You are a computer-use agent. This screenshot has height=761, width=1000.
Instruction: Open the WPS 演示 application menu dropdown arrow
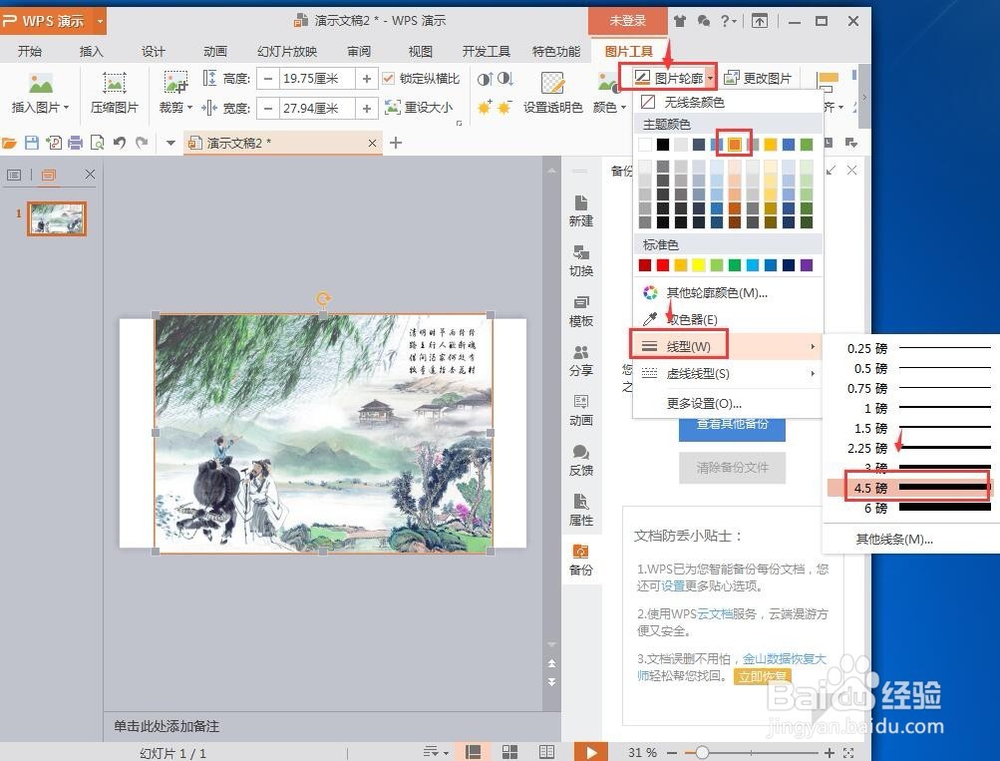(99, 21)
